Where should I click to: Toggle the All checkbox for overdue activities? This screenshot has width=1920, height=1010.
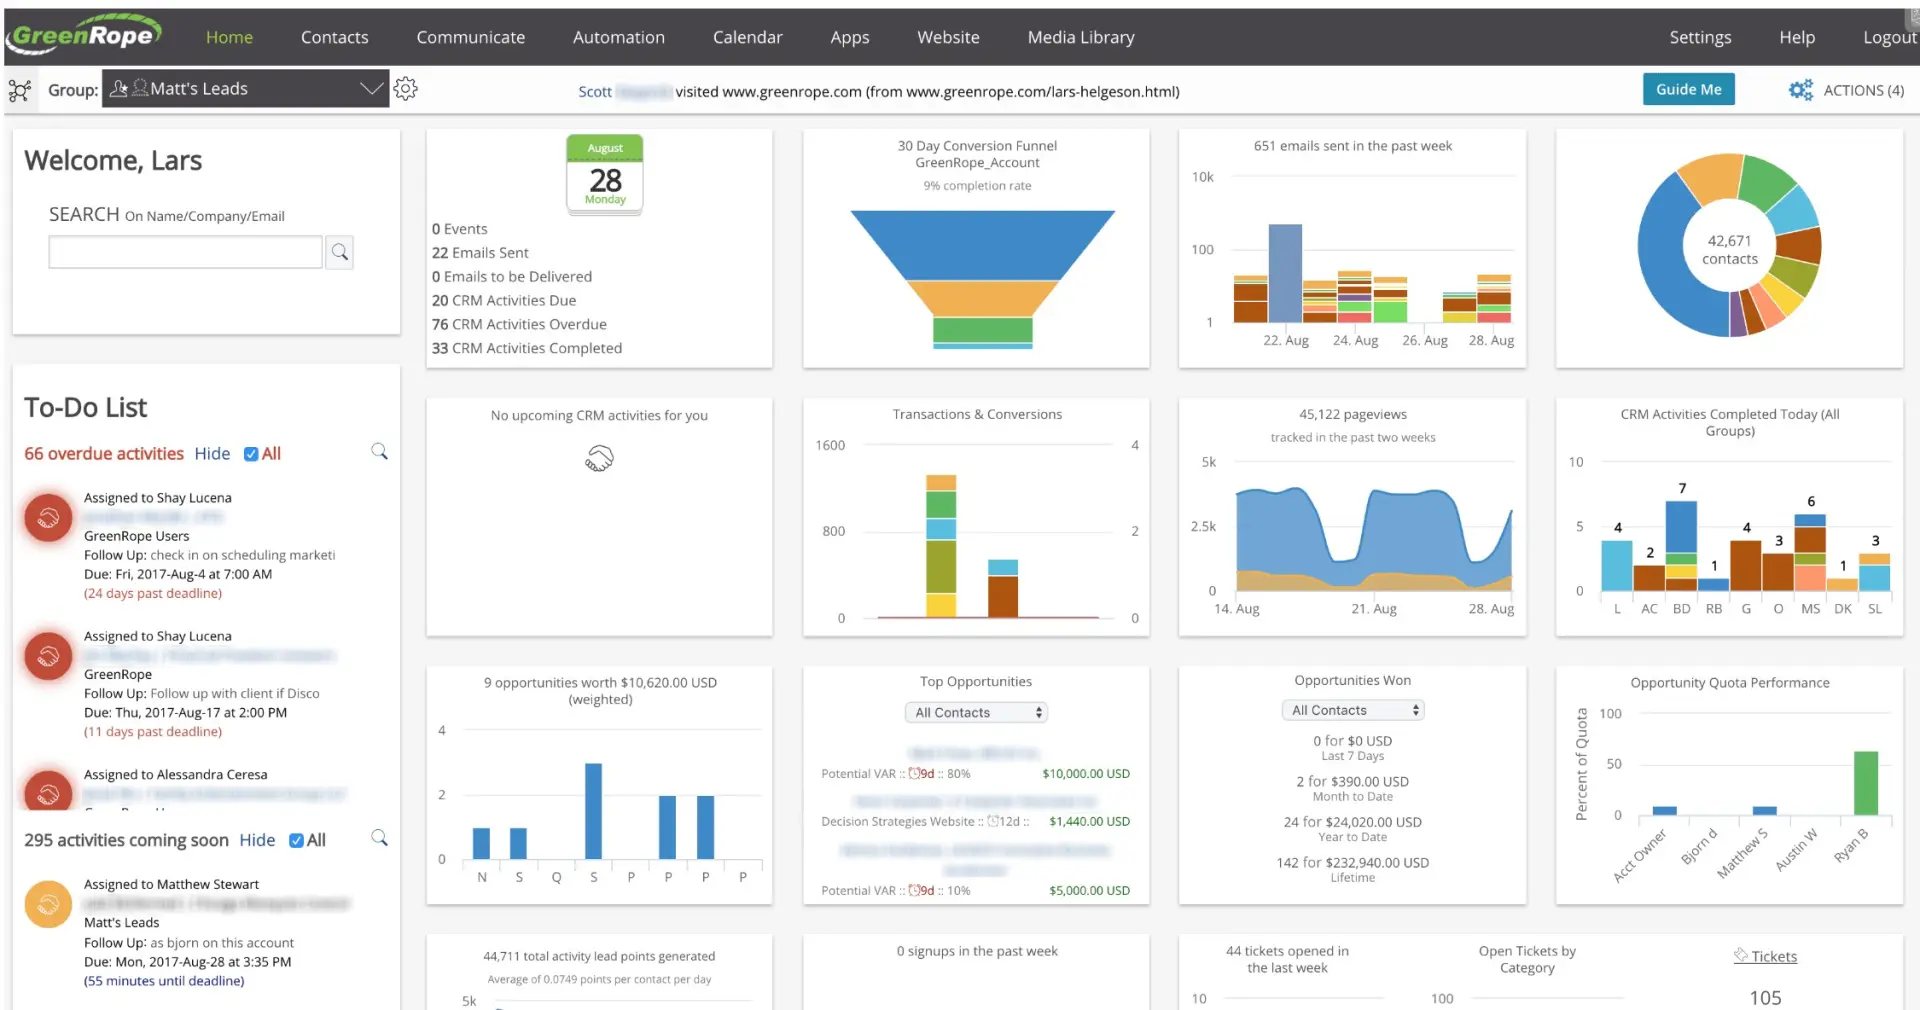[251, 454]
